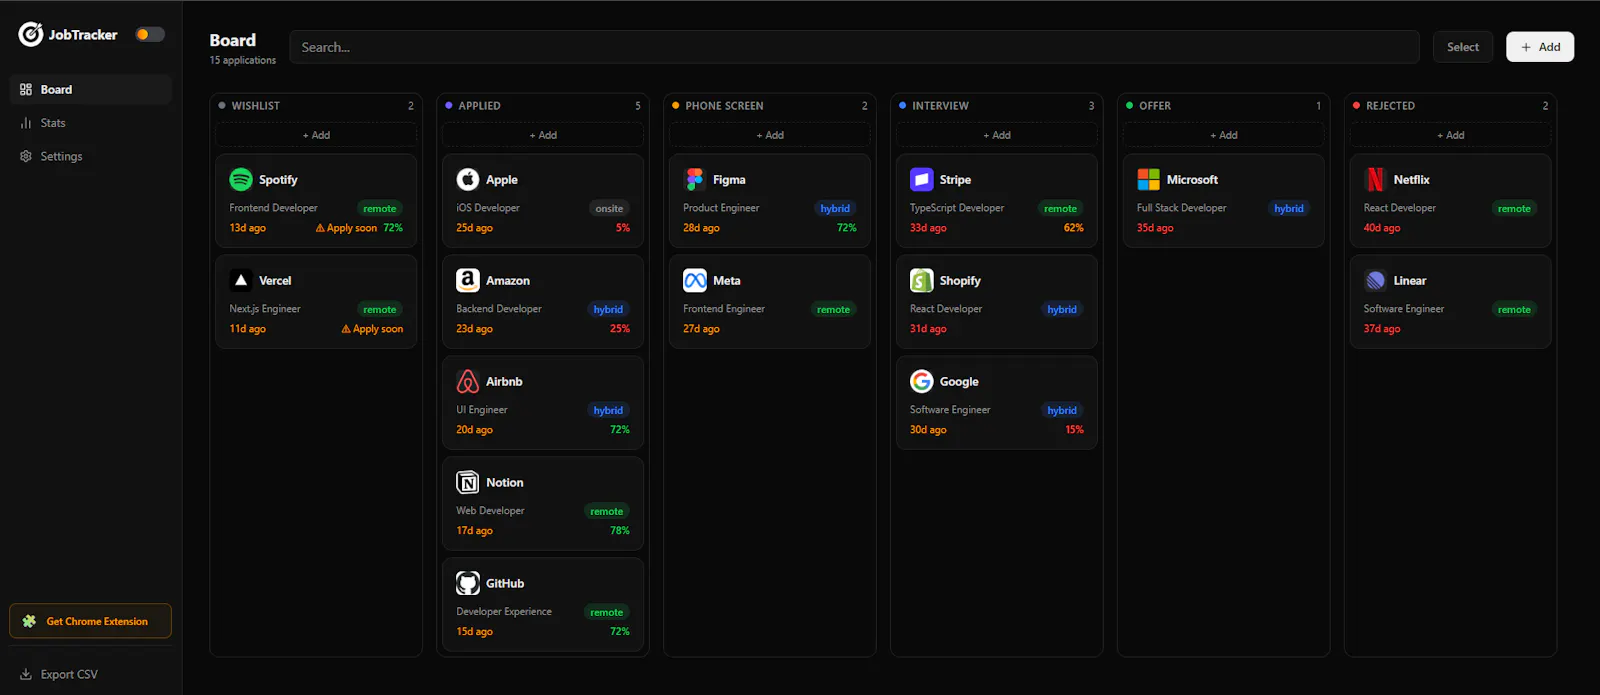Click the Netflix logo icon
This screenshot has width=1600, height=695.
coord(1376,179)
